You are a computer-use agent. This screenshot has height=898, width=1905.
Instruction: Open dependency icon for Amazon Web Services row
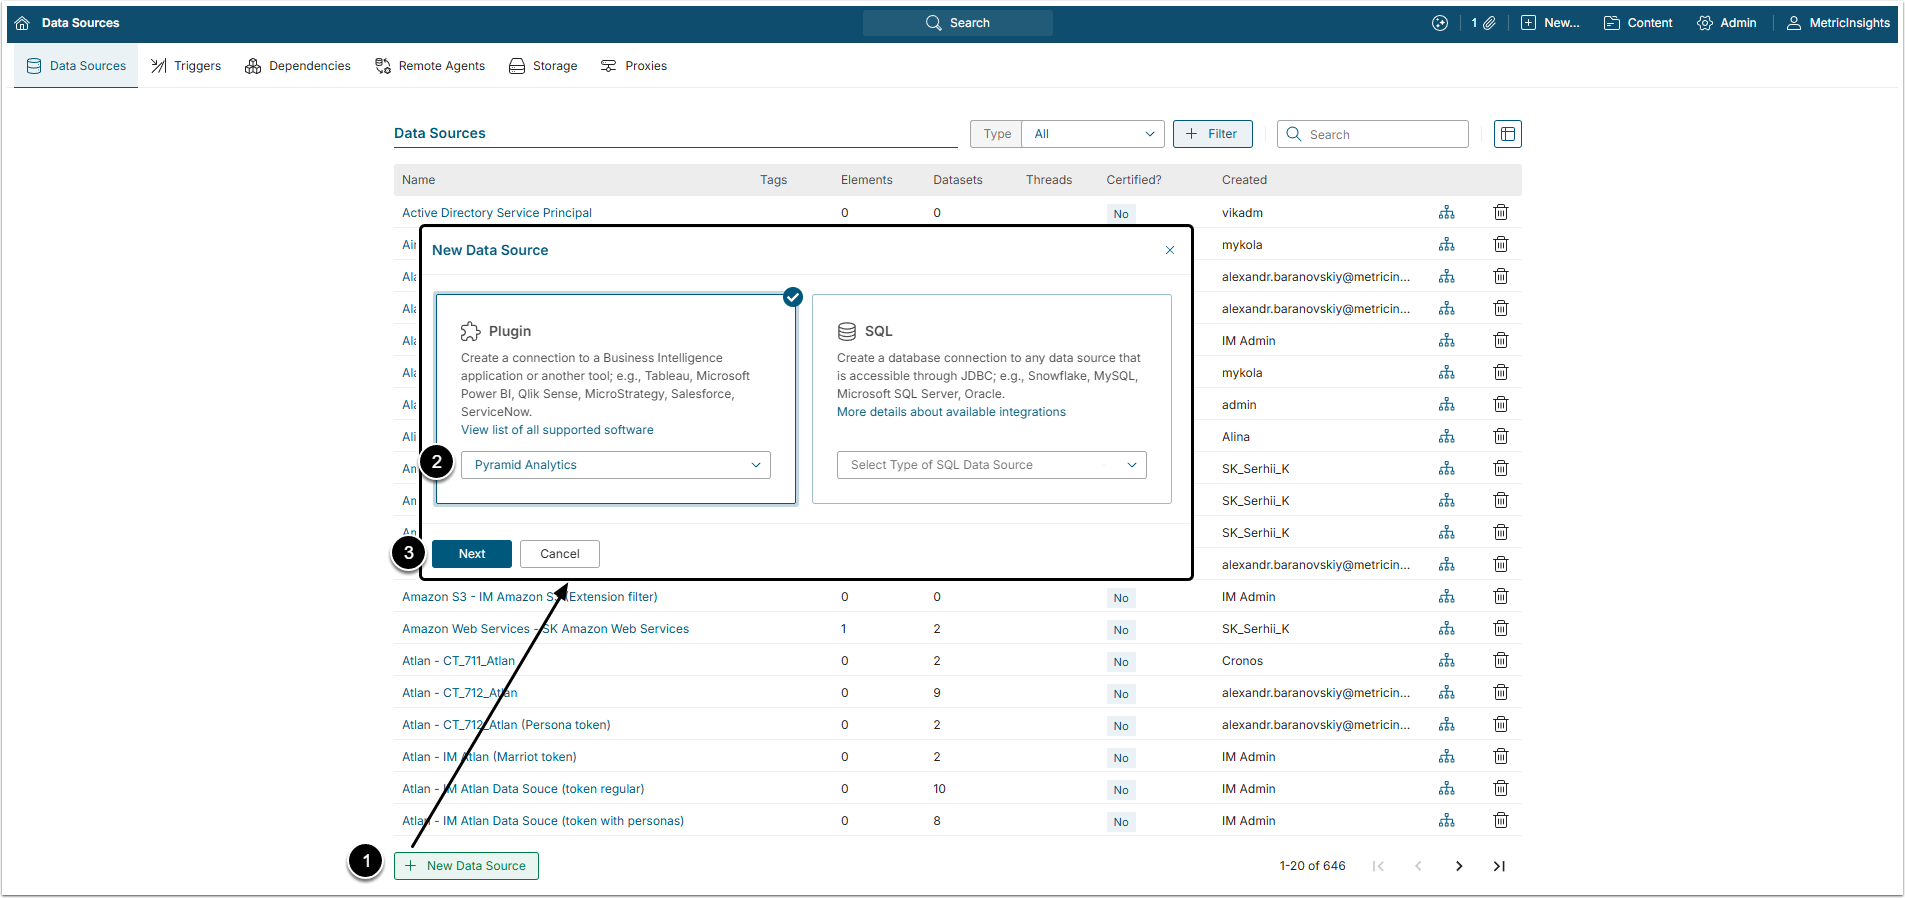click(x=1446, y=628)
